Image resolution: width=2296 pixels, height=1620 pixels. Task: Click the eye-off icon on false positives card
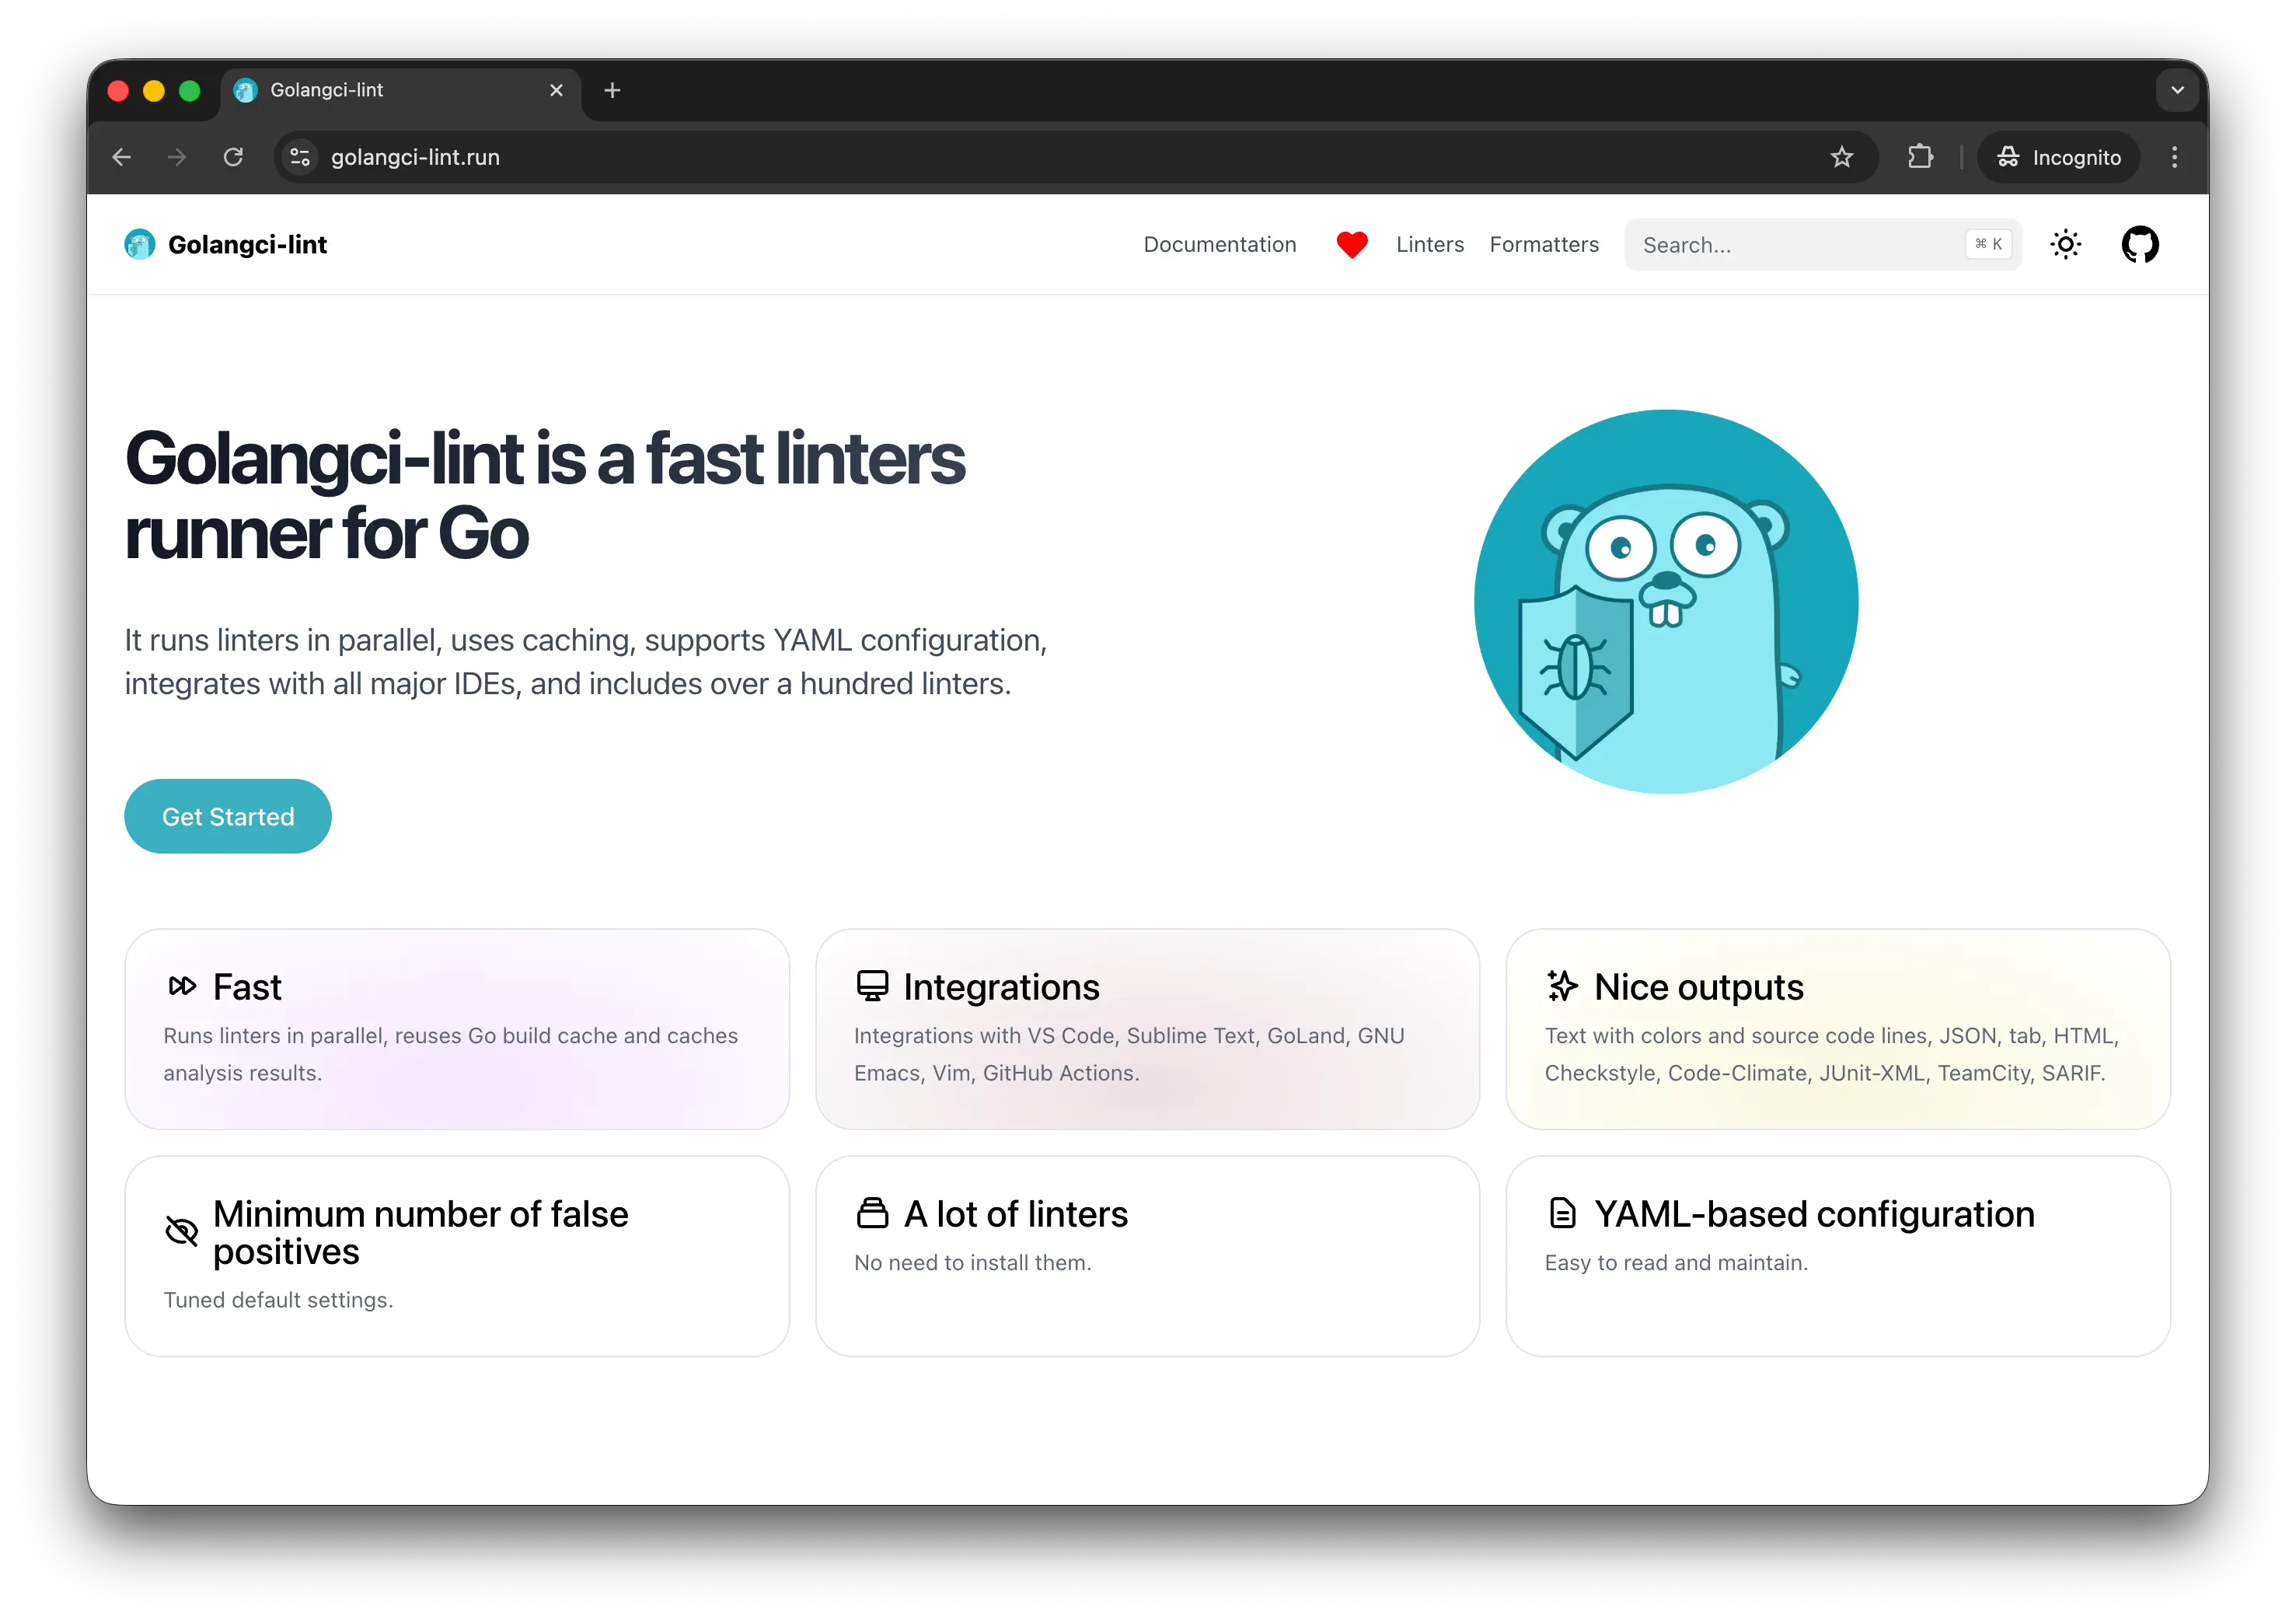pyautogui.click(x=181, y=1230)
